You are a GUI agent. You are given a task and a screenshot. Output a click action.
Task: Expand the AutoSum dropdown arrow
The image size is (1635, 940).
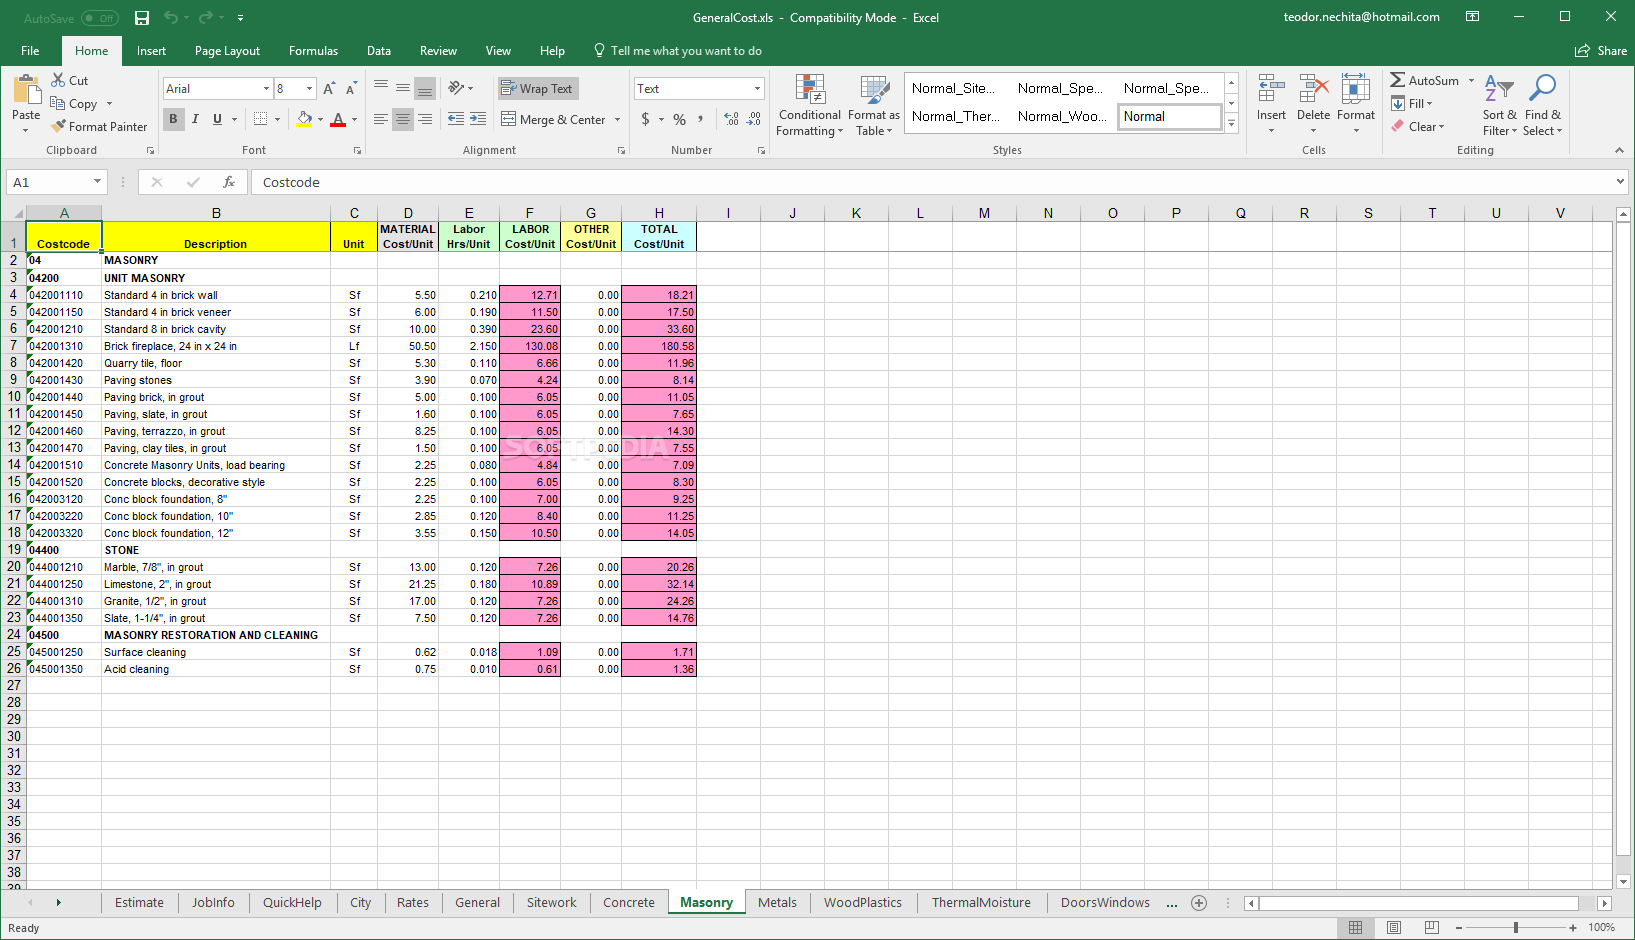click(x=1471, y=81)
